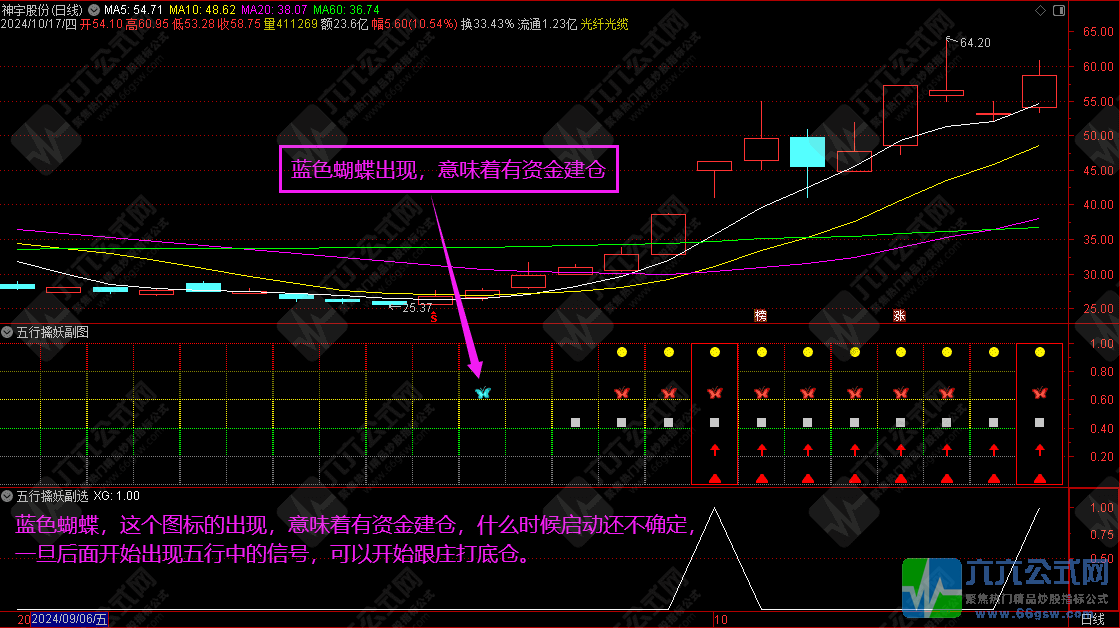Viewport: 1120px width, 628px height.
Task: Click the split-window icon at top right
Action: 1059,10
